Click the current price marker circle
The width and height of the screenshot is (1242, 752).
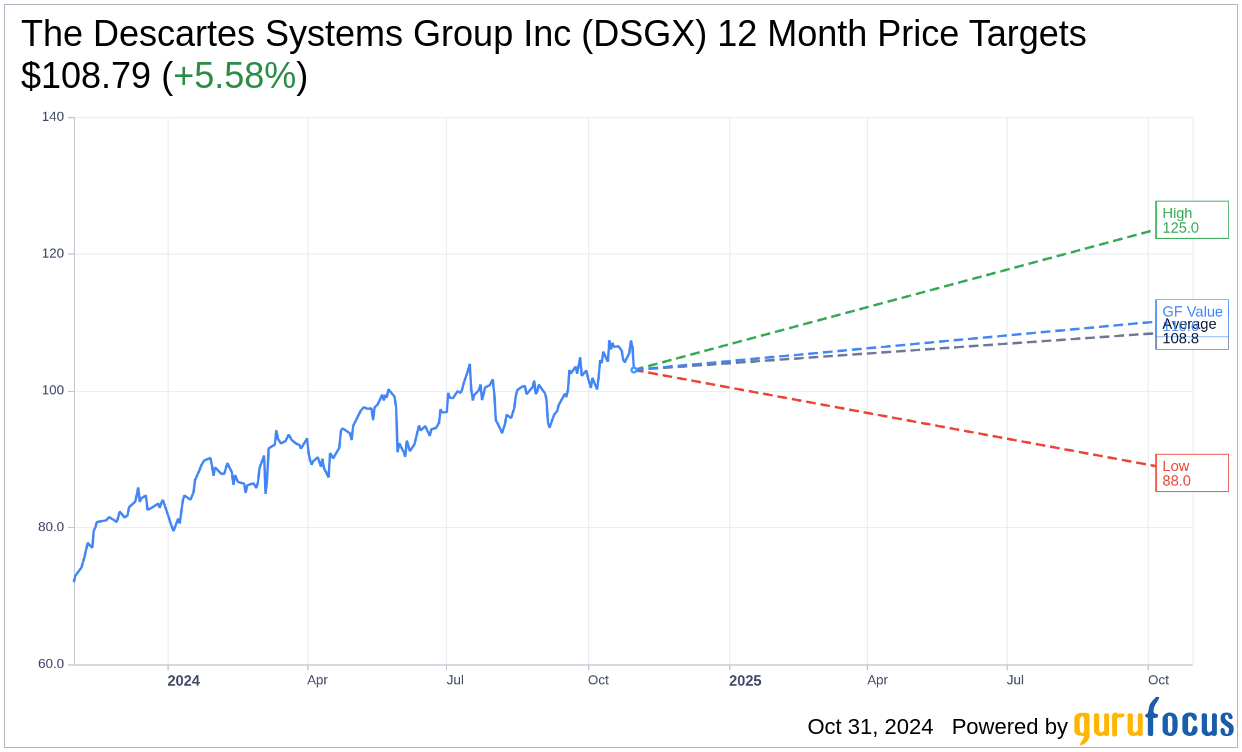634,369
